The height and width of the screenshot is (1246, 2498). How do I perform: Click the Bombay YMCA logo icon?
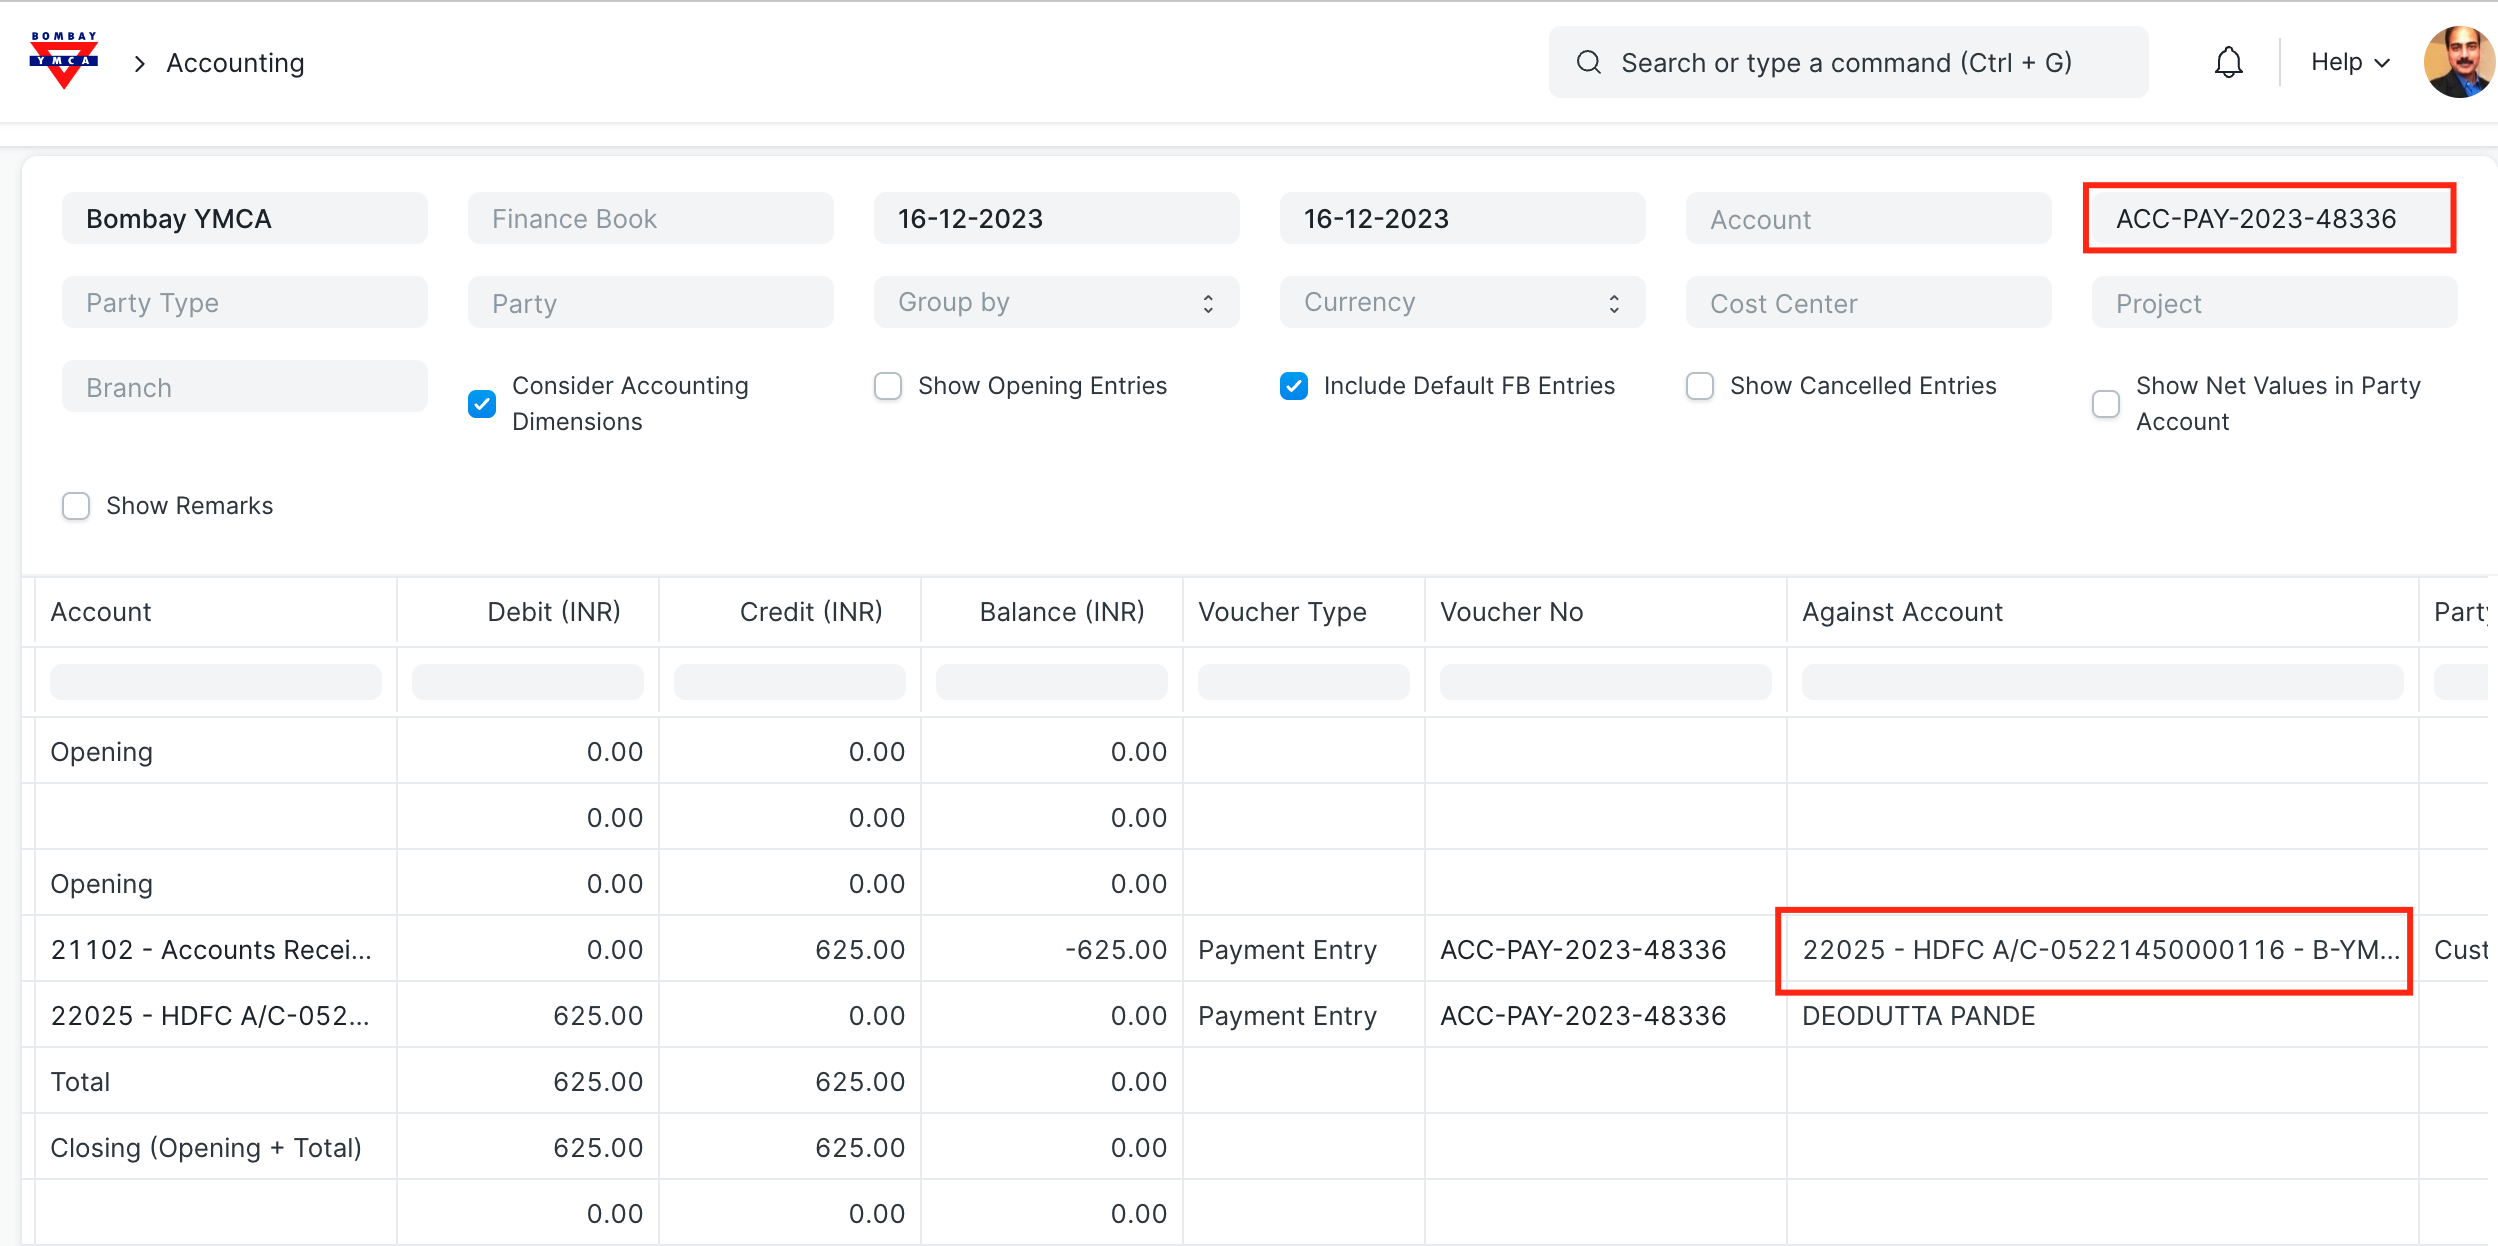[64, 61]
